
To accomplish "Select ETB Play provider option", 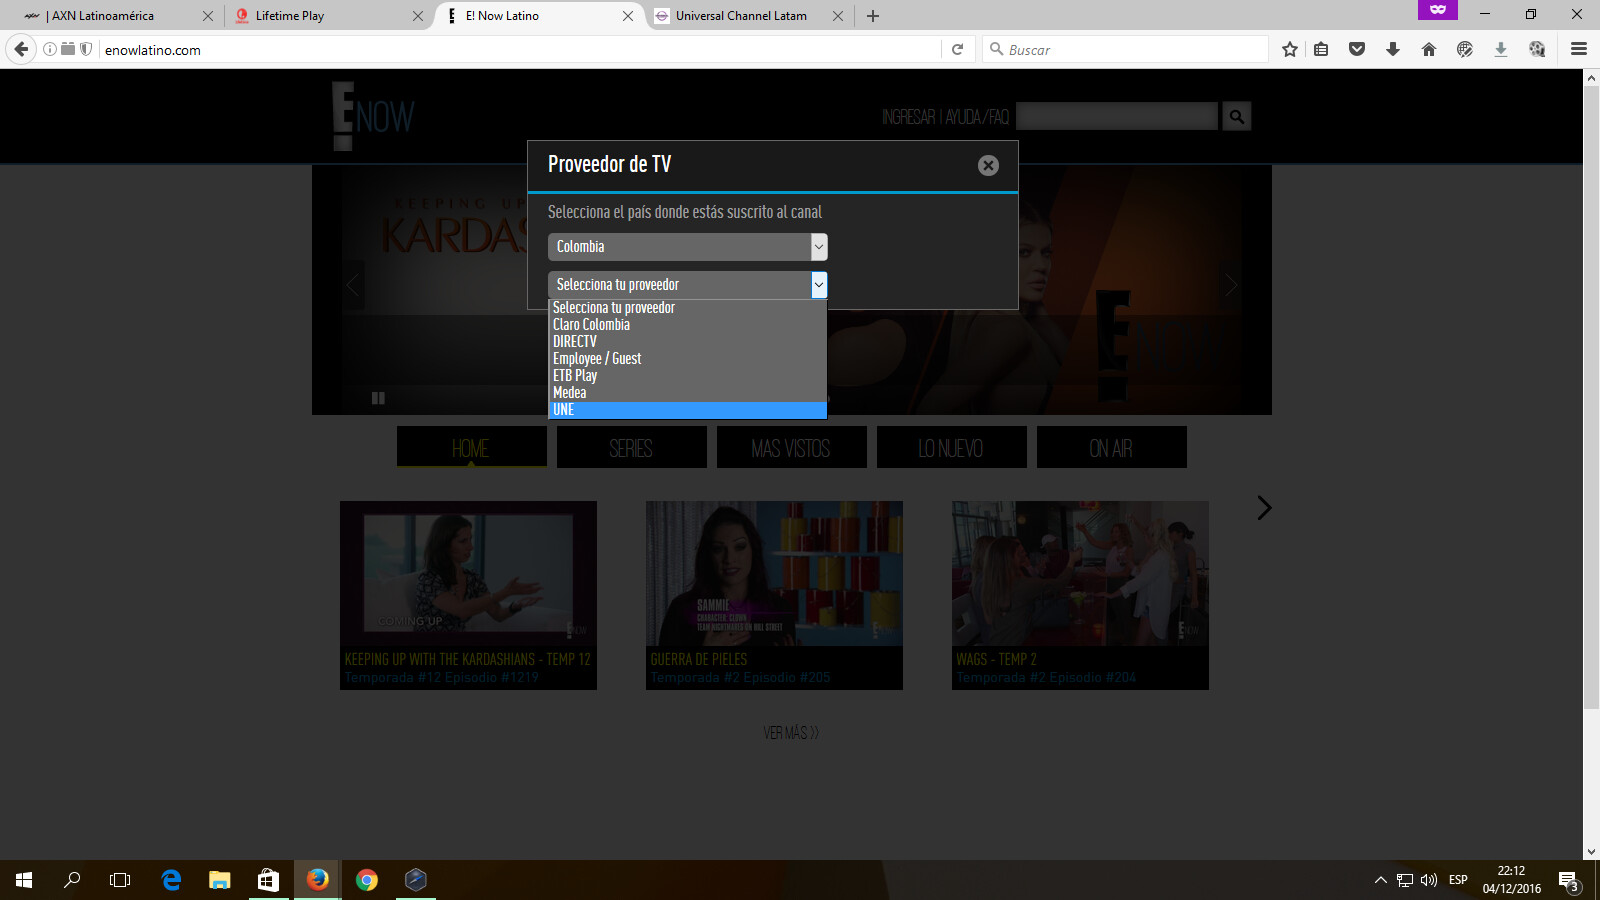I will point(688,376).
